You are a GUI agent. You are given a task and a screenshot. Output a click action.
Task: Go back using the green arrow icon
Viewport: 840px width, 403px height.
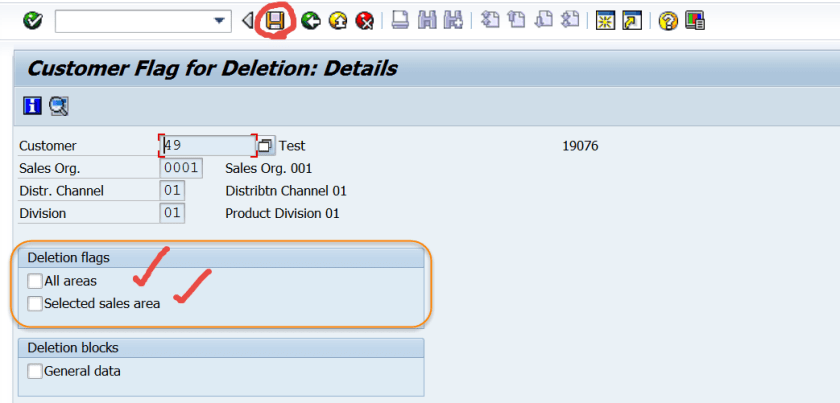click(x=310, y=21)
